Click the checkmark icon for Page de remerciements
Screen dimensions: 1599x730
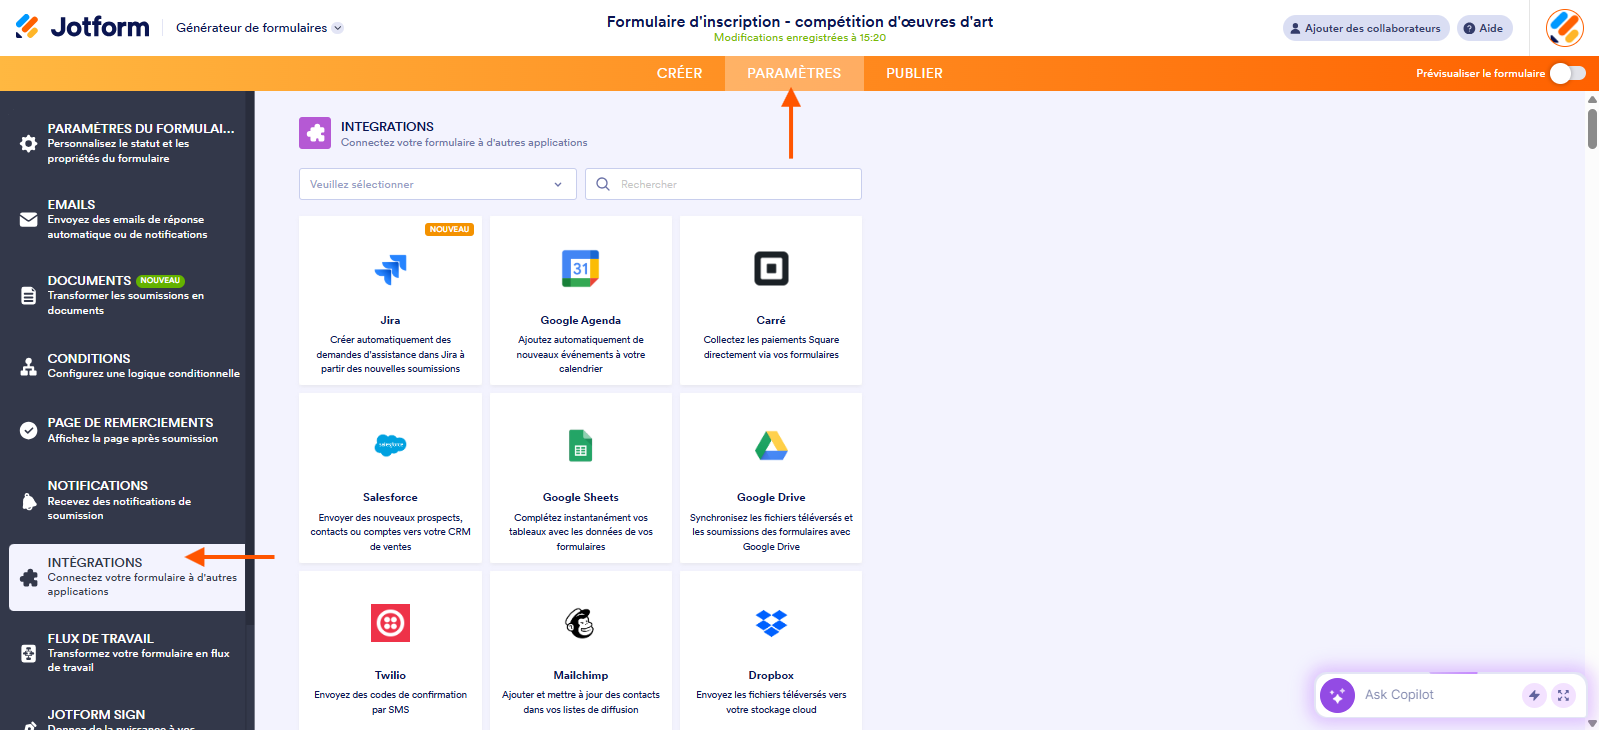[29, 431]
